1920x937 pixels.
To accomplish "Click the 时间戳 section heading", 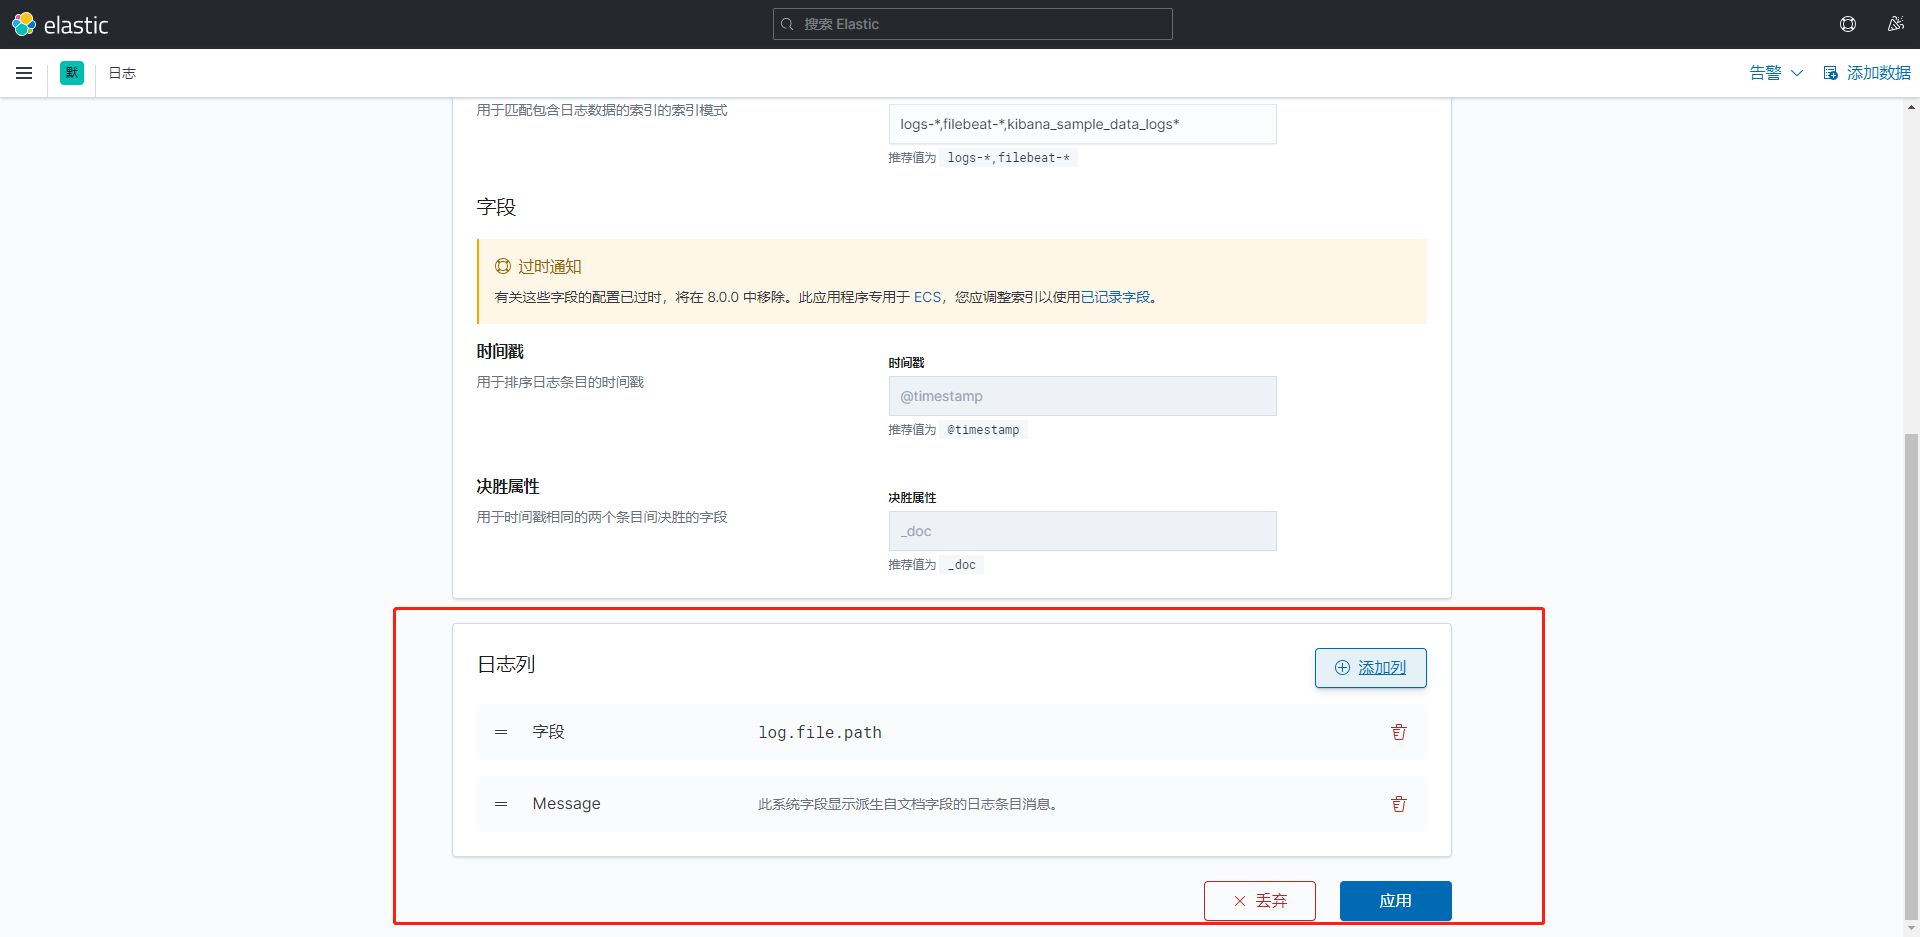I will point(500,352).
